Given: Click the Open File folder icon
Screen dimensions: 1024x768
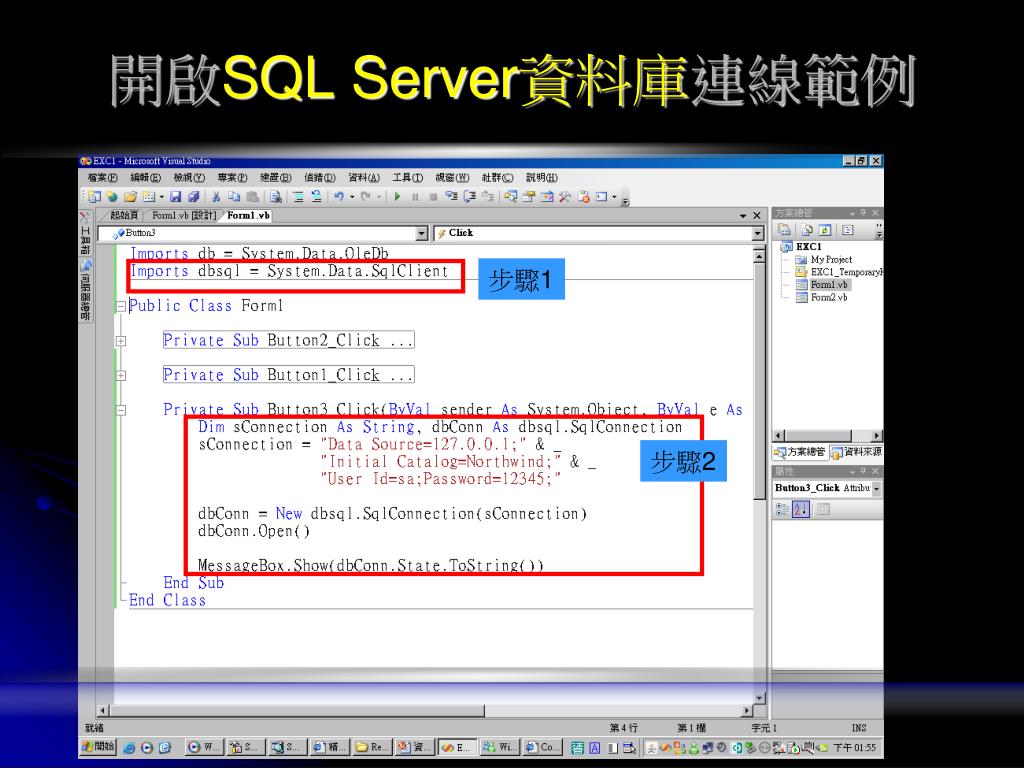Looking at the screenshot, I should 131,197.
